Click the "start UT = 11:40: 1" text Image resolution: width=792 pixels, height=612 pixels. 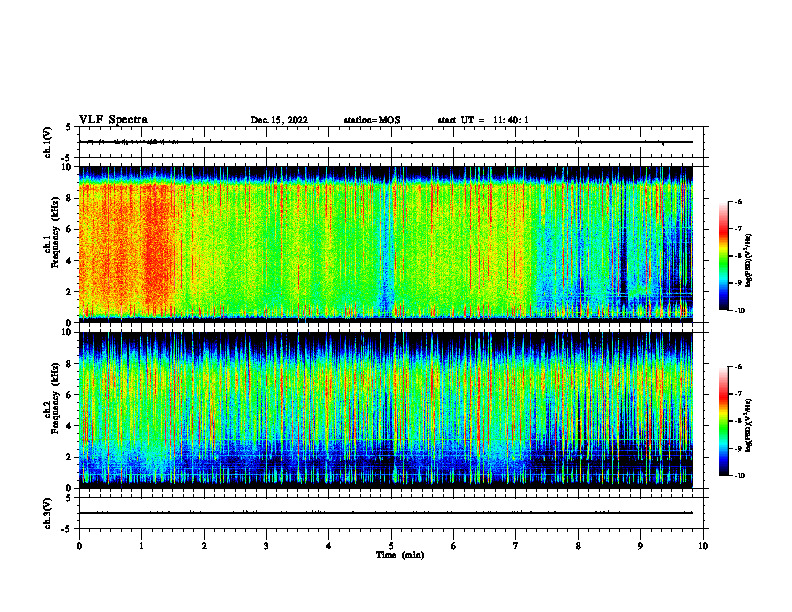483,120
